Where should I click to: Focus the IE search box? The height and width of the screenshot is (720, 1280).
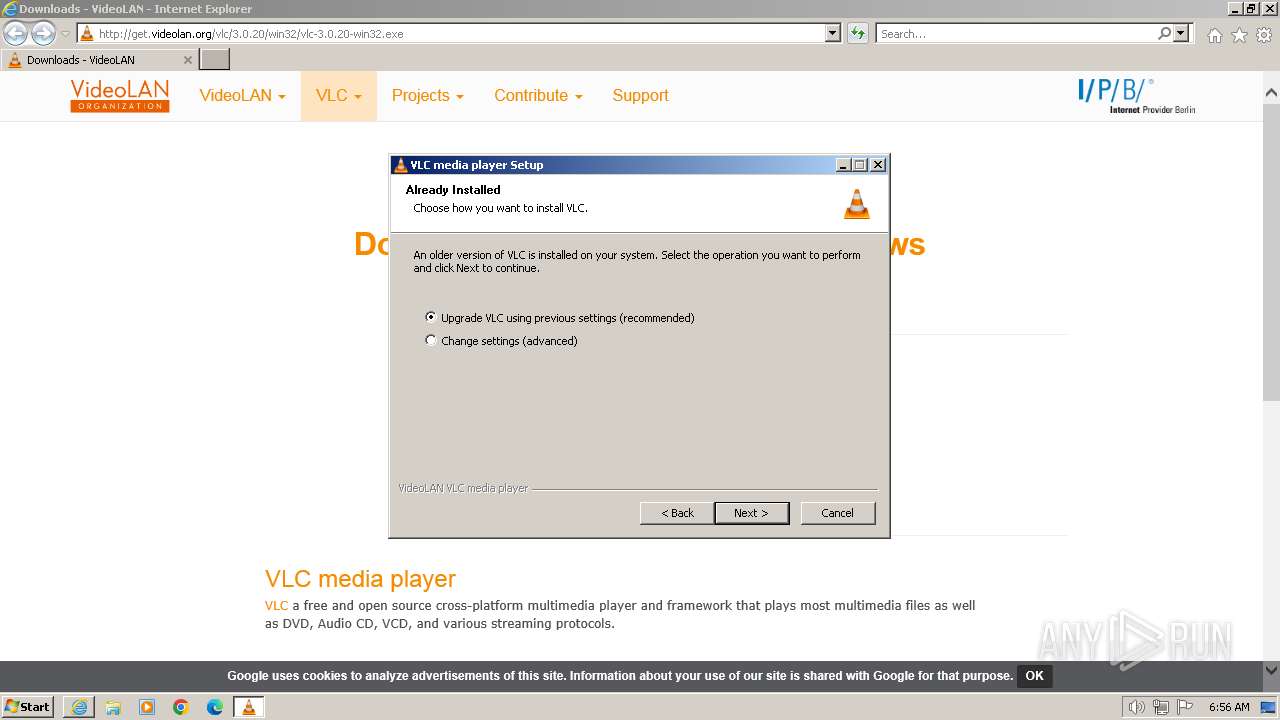pos(1016,33)
